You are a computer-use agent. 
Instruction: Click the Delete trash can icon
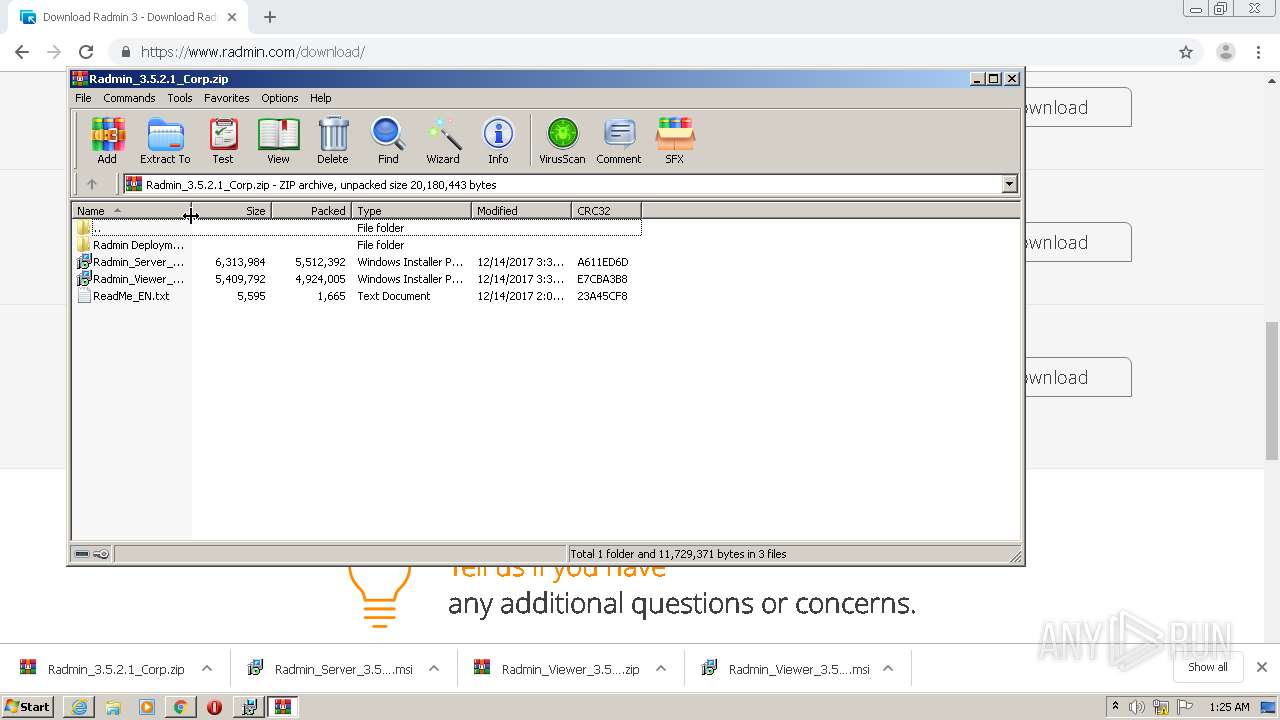(x=333, y=140)
